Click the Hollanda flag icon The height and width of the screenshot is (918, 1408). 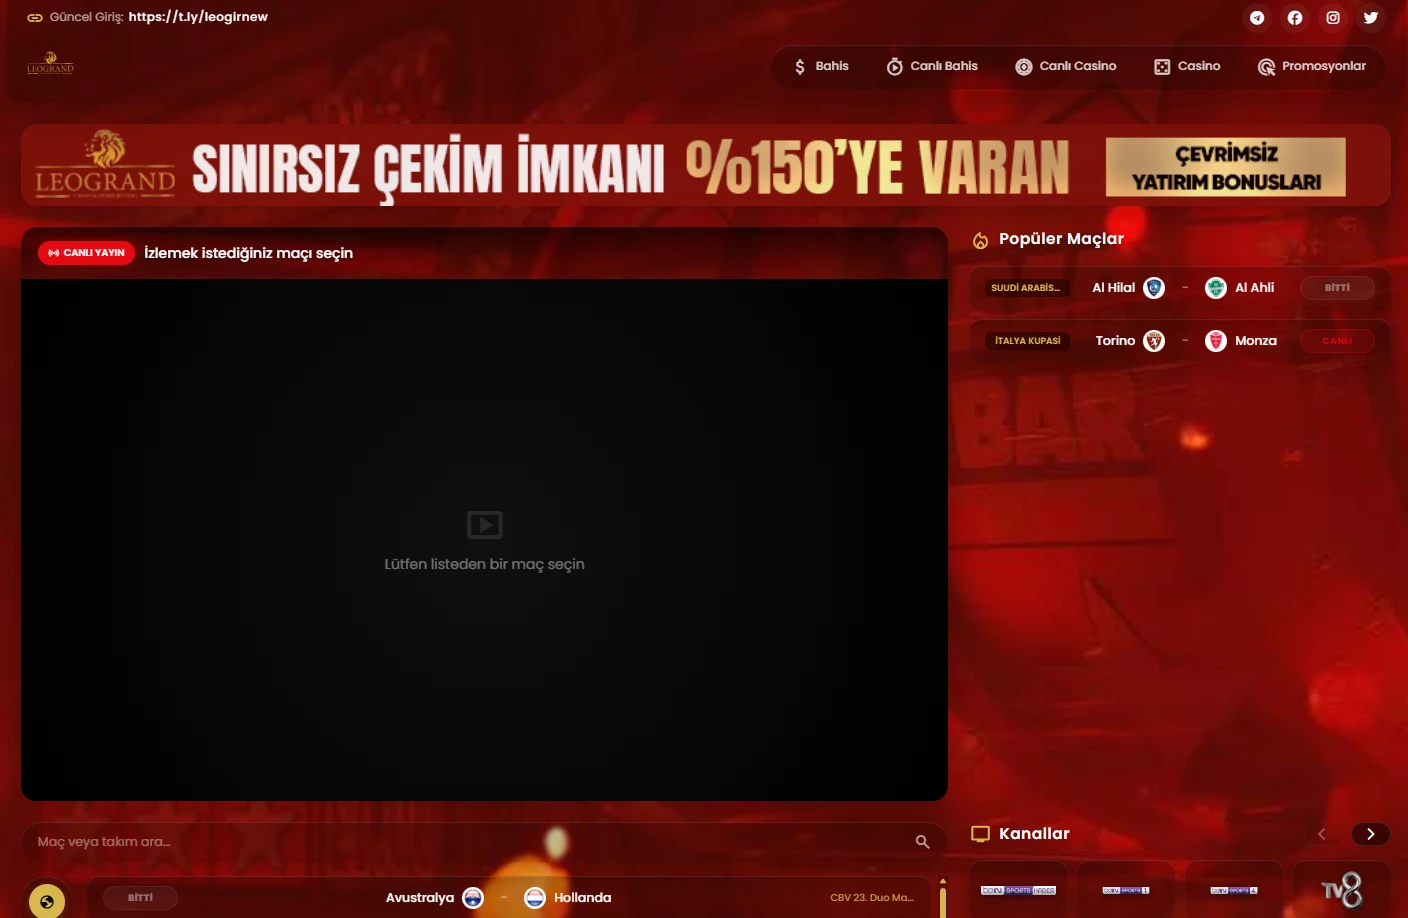point(535,898)
